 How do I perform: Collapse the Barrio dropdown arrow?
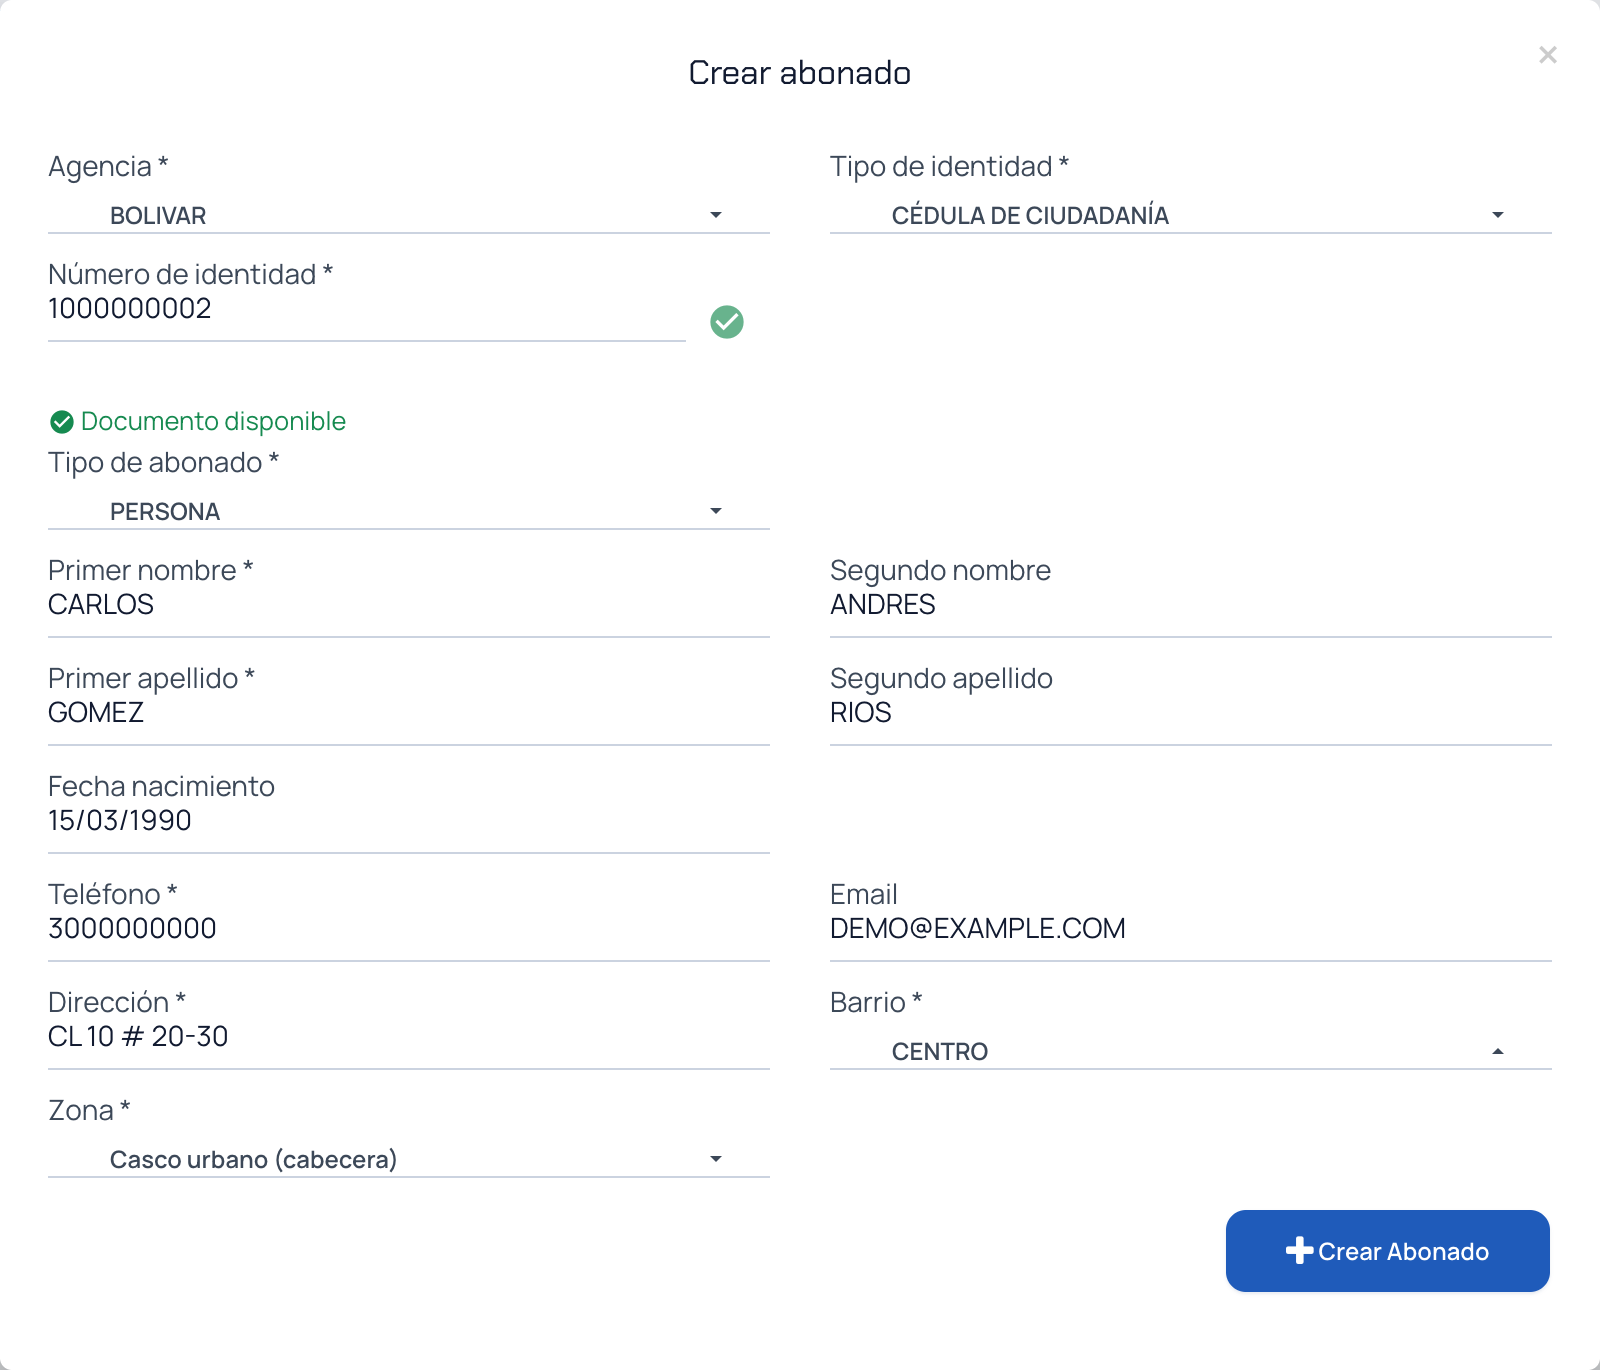[x=1498, y=1051]
